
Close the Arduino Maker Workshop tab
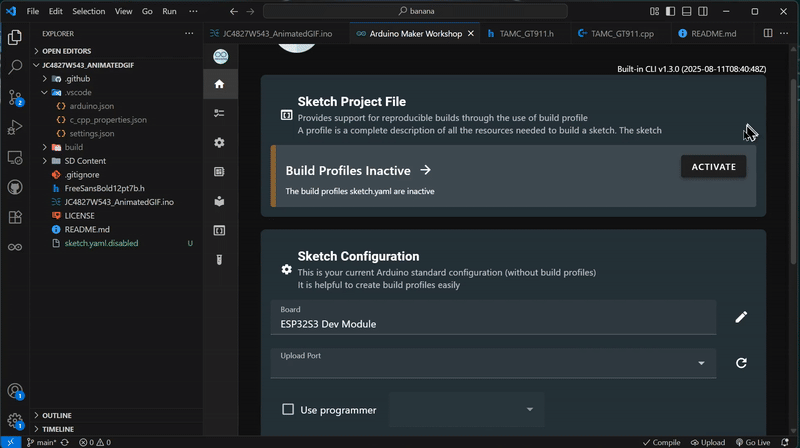[x=470, y=33]
